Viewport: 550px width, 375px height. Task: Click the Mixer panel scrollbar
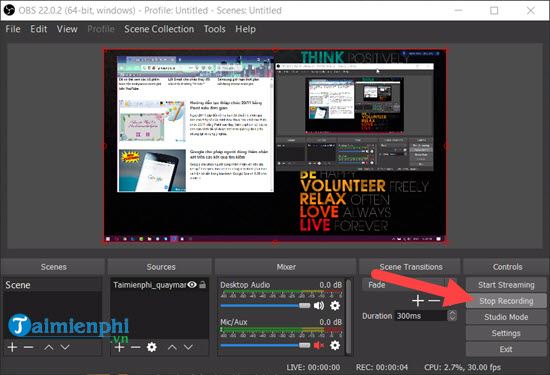point(348,316)
